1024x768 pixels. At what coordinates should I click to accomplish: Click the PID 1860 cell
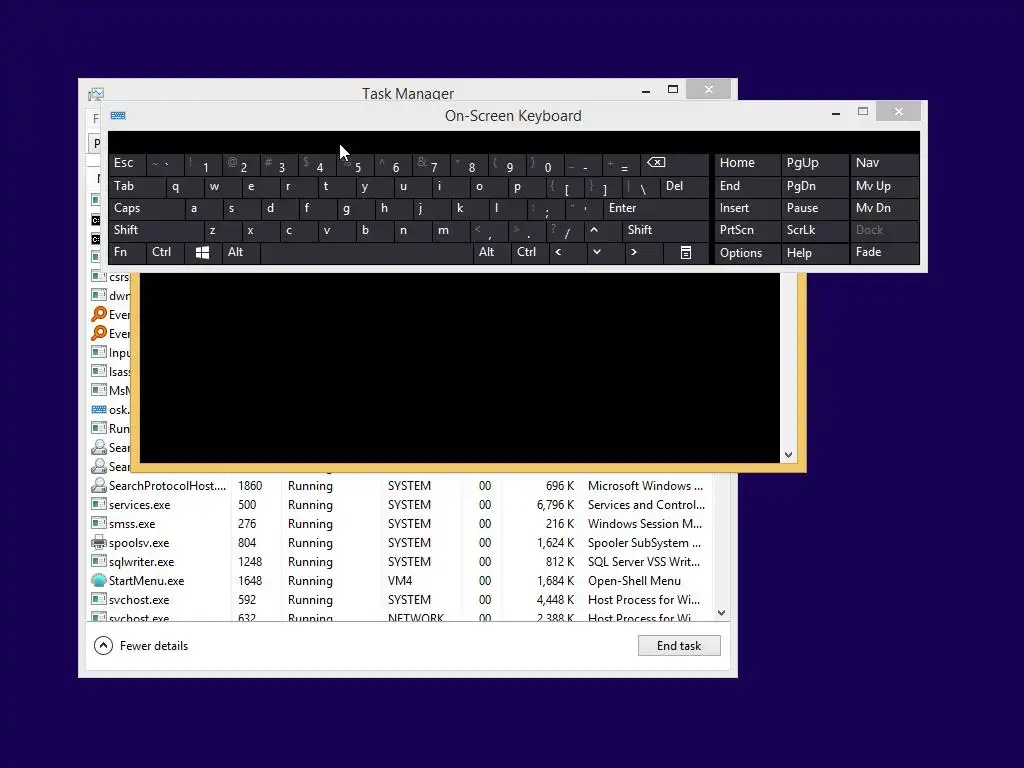point(249,486)
